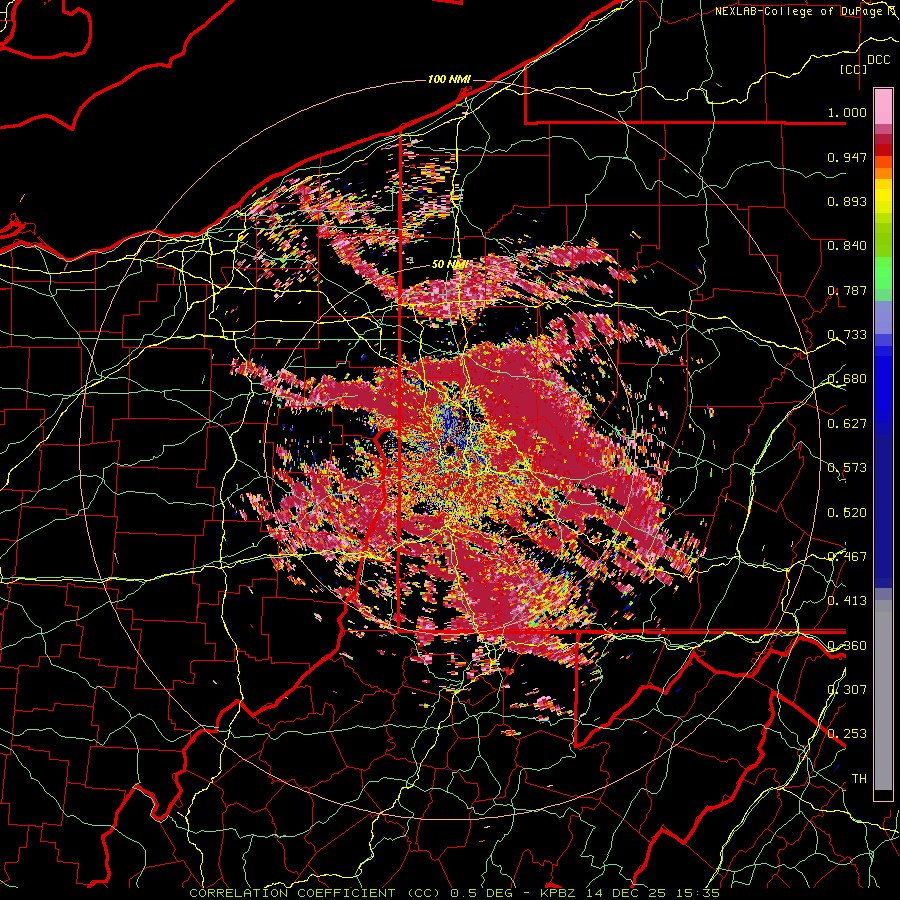The width and height of the screenshot is (900, 900).
Task: Click the DCC label above the color bar
Action: [x=878, y=60]
